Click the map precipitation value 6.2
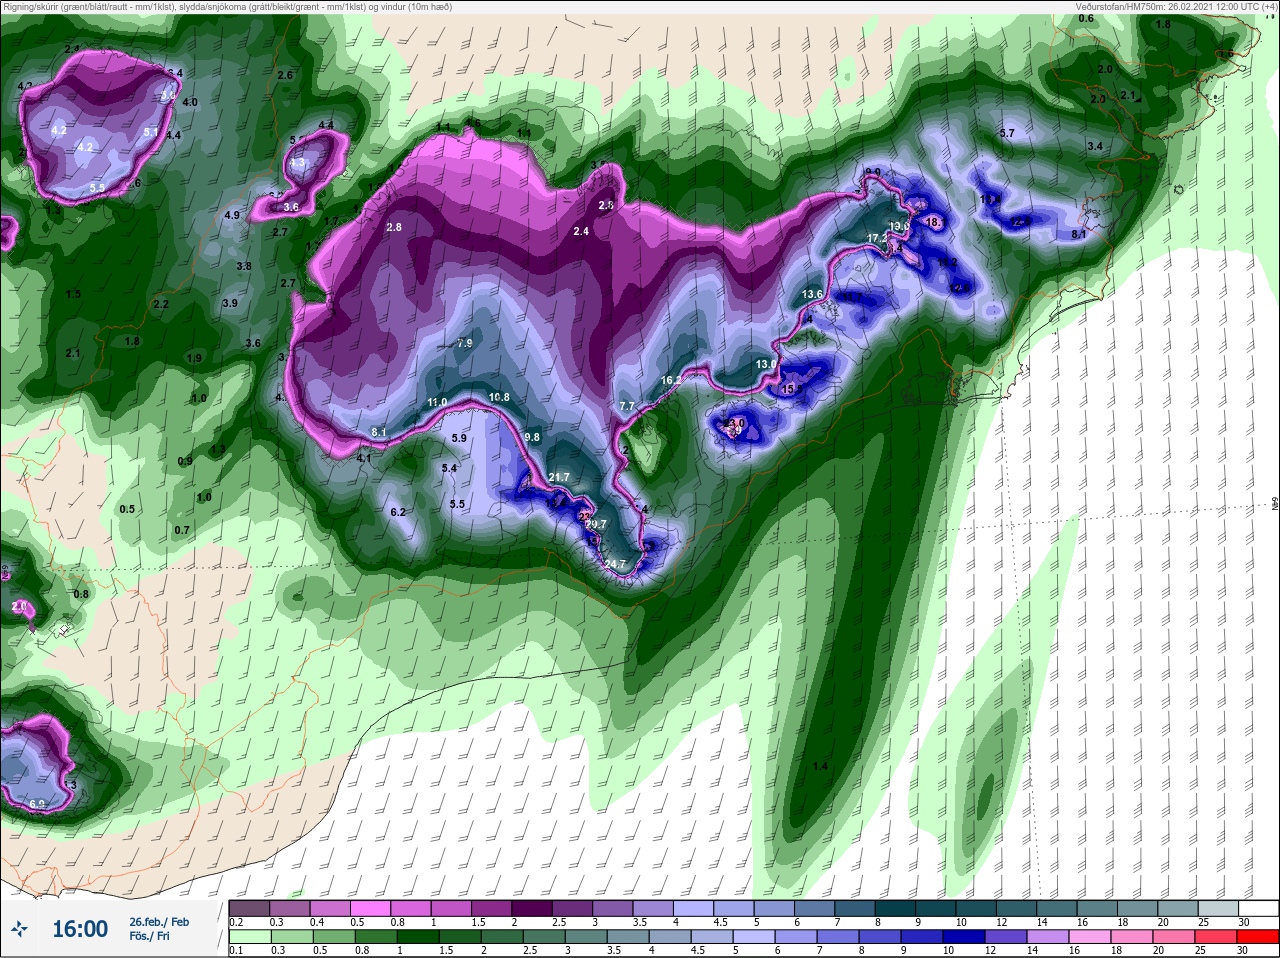This screenshot has width=1280, height=958. click(398, 512)
